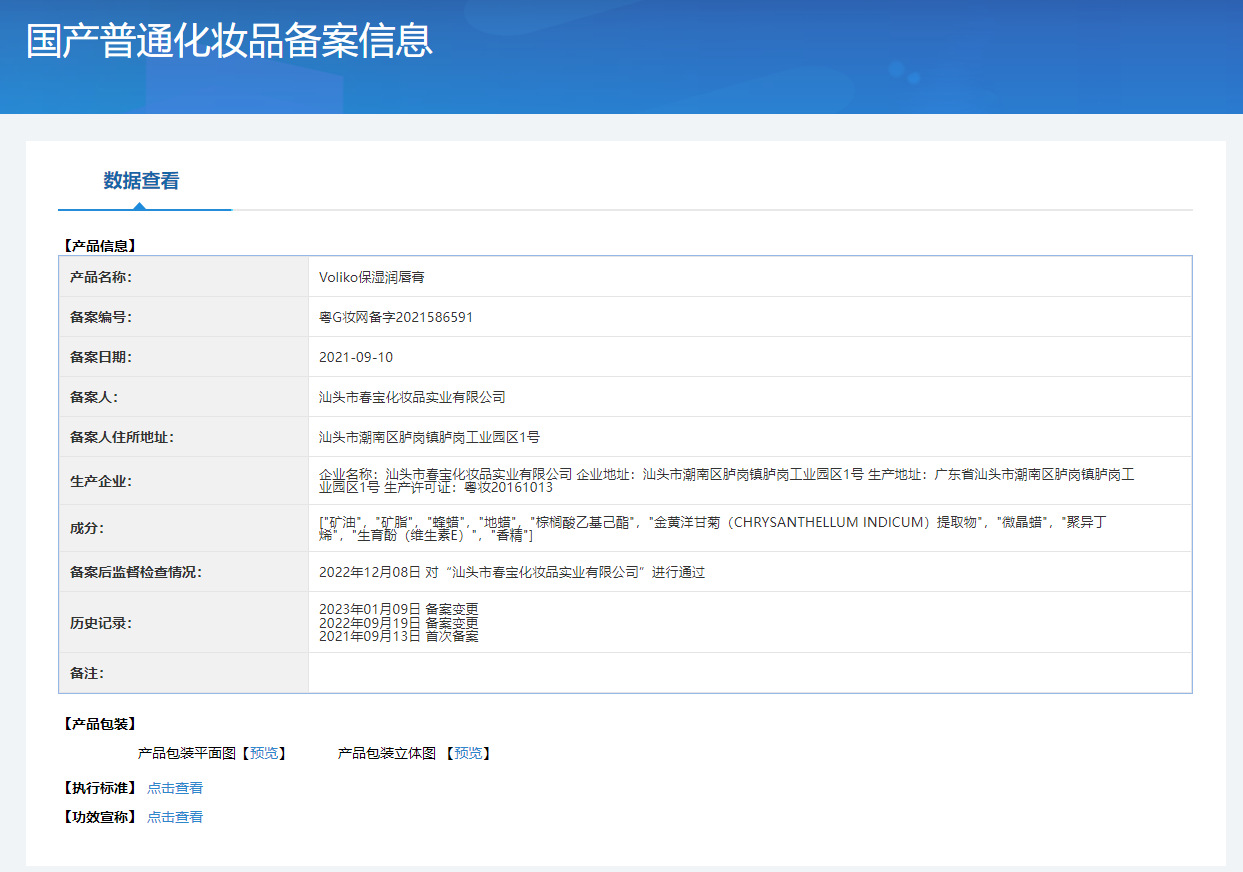Select the product name Voliko保湿润唇膏
Viewport: 1243px width, 872px height.
tap(371, 277)
